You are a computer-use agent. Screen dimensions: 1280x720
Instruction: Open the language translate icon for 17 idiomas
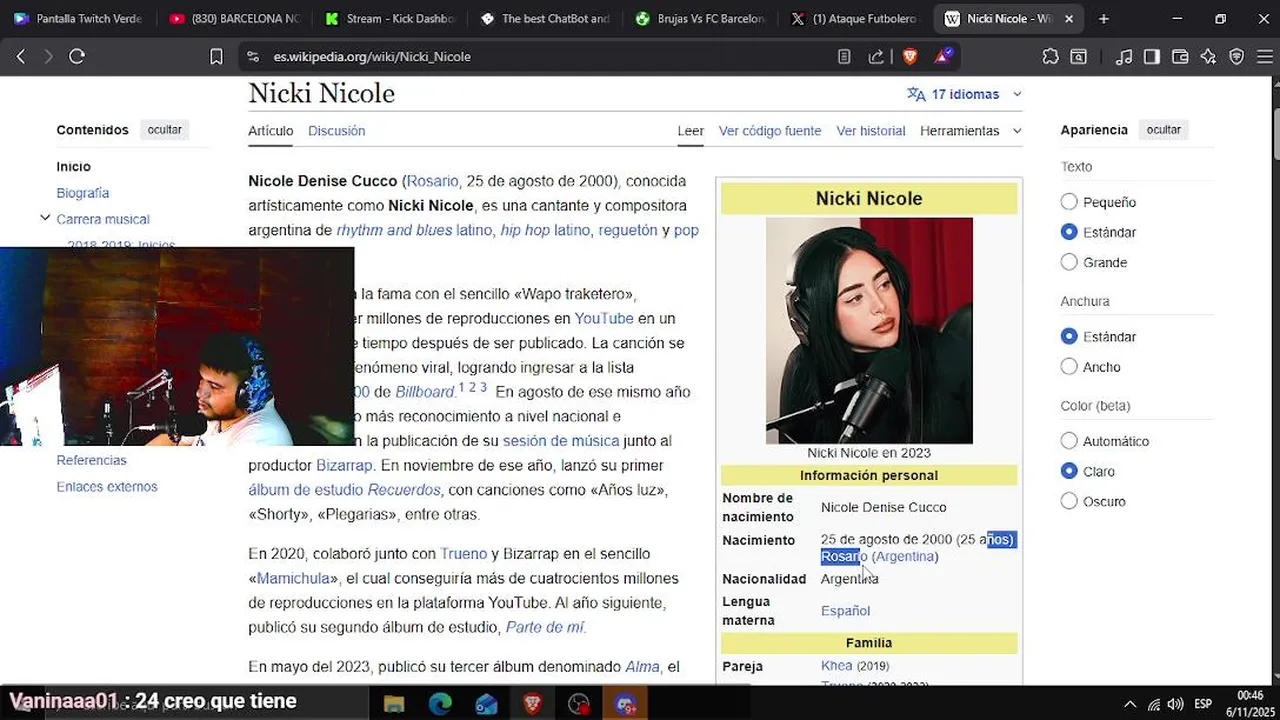[x=916, y=94]
